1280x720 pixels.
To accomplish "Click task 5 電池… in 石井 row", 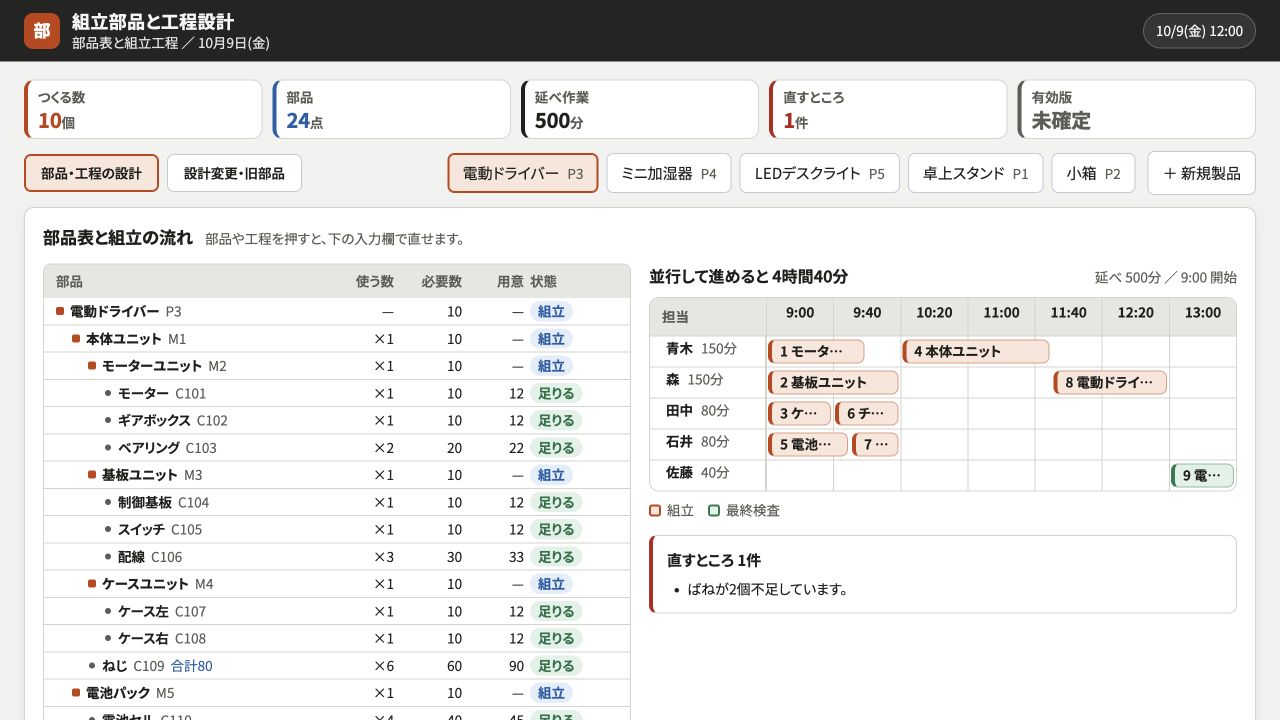I will point(808,444).
